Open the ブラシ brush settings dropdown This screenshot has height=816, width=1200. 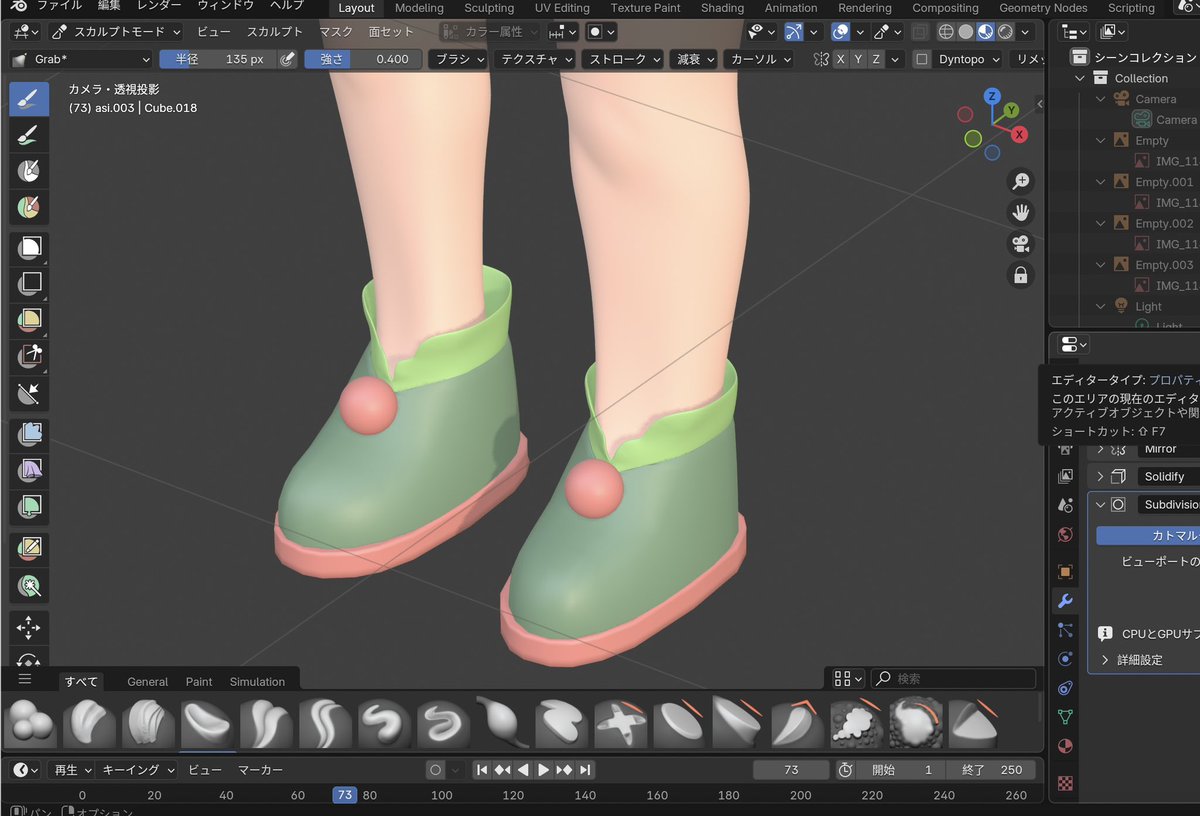pyautogui.click(x=458, y=59)
